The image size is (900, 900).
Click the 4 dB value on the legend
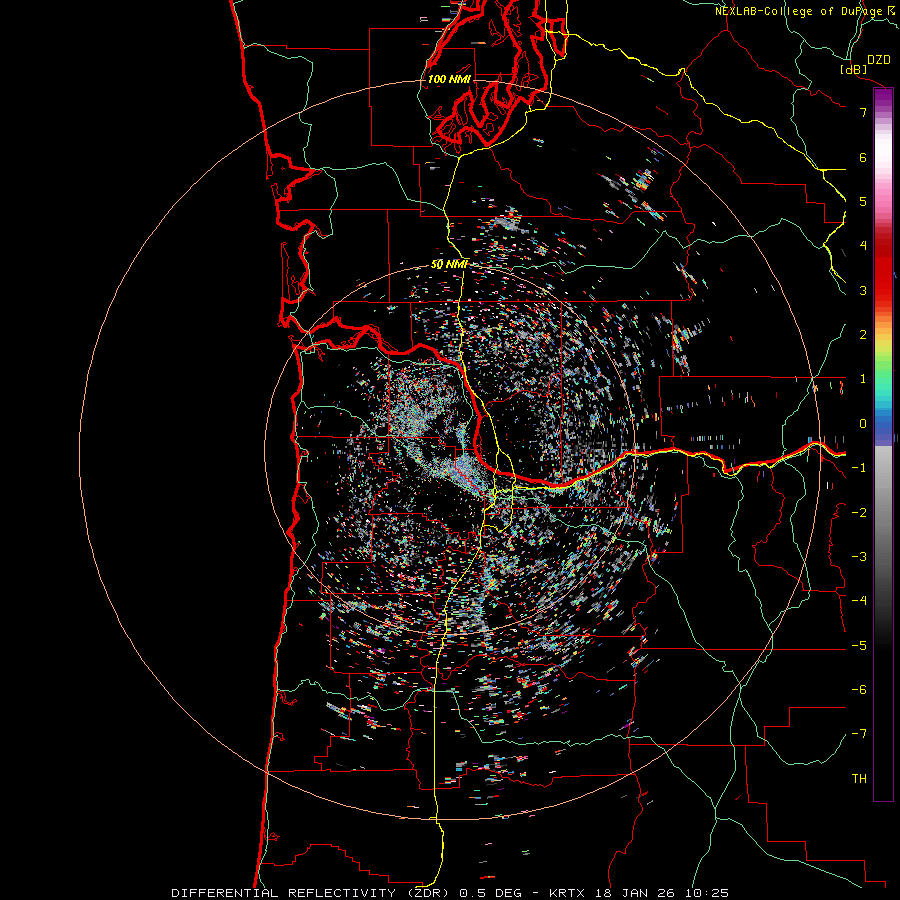(863, 246)
